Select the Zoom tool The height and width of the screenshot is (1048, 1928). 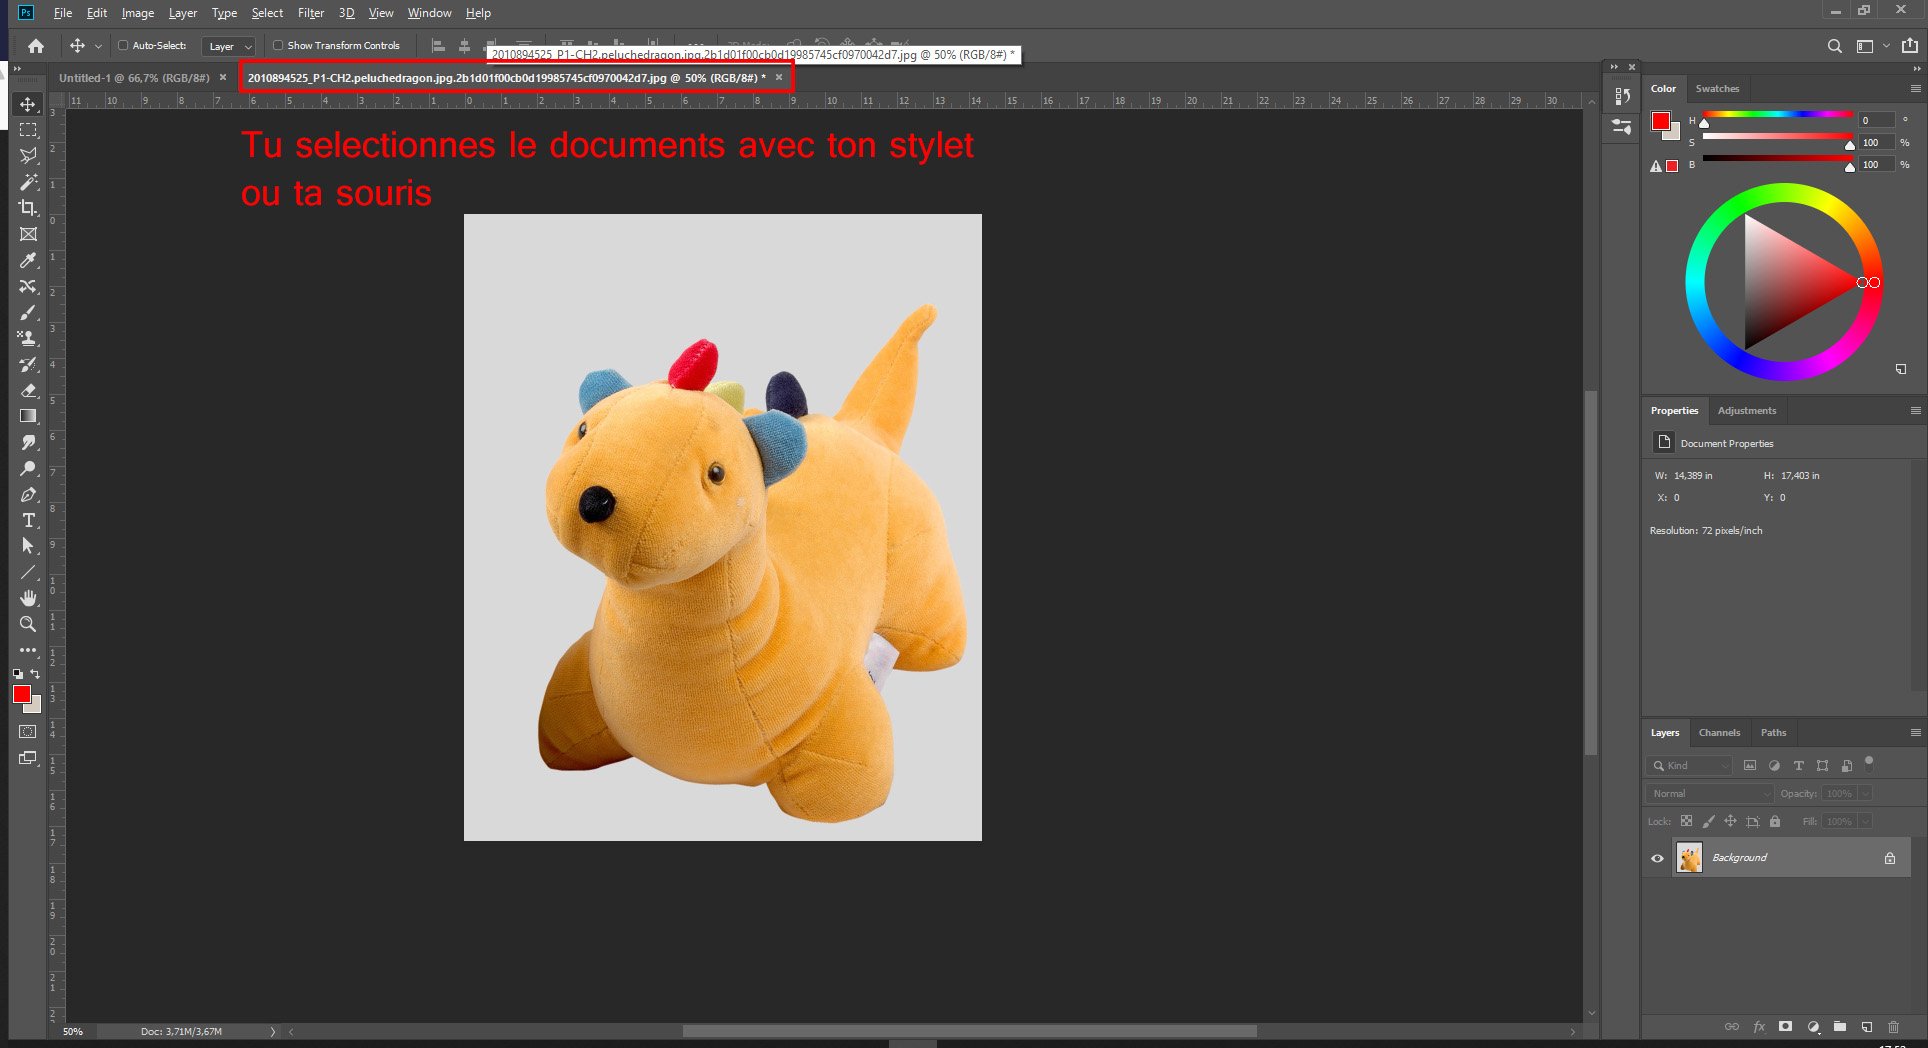(x=28, y=624)
